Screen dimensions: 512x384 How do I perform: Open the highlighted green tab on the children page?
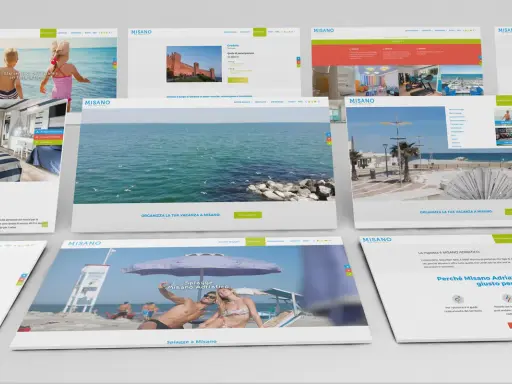(48, 33)
